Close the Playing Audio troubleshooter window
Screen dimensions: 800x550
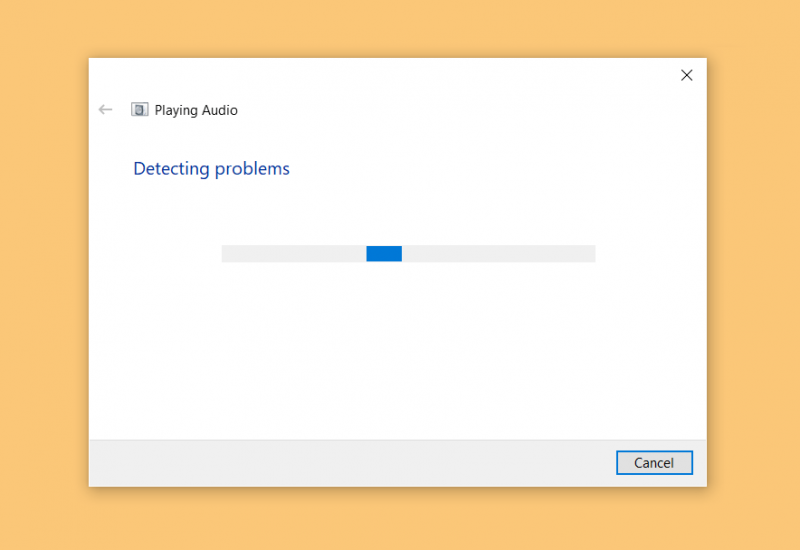coord(686,76)
